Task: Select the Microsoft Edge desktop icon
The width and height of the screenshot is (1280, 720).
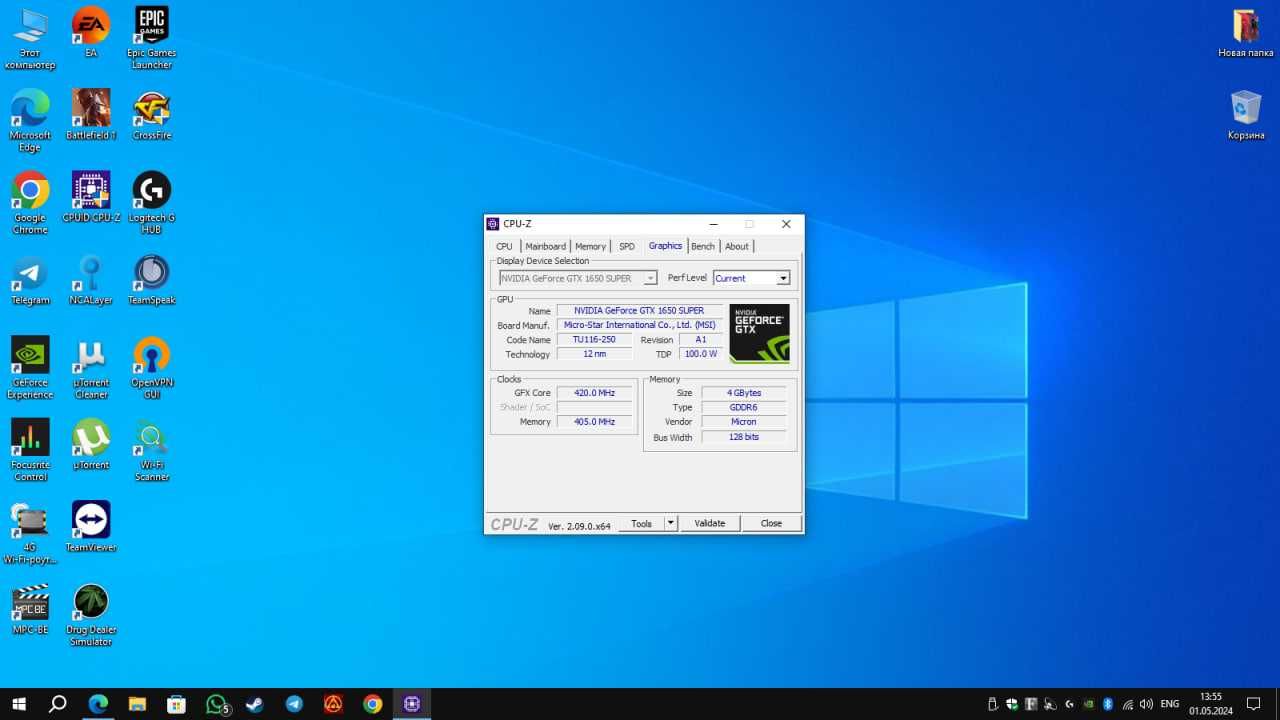Action: coord(30,120)
